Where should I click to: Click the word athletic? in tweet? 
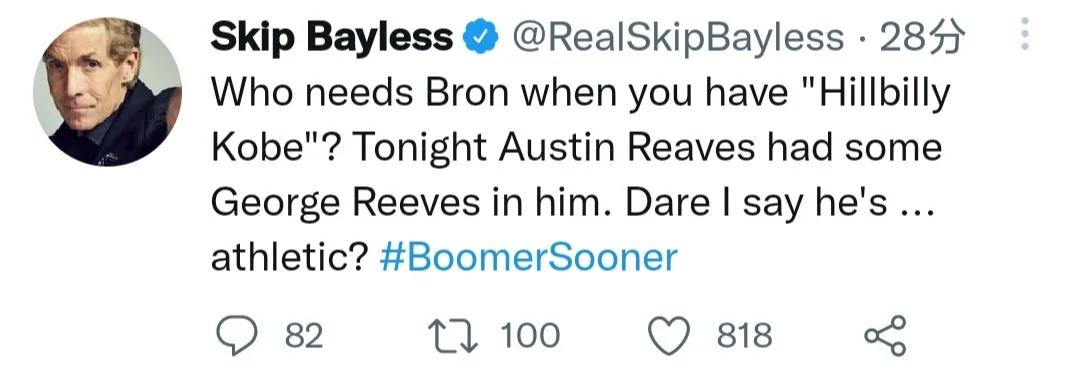pyautogui.click(x=289, y=258)
